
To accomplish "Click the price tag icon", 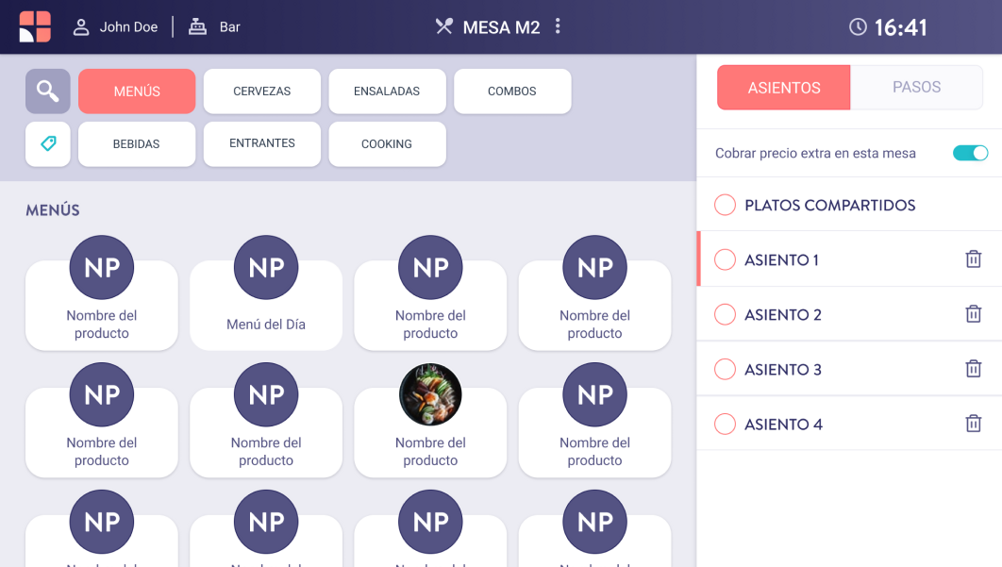I will click(x=48, y=144).
